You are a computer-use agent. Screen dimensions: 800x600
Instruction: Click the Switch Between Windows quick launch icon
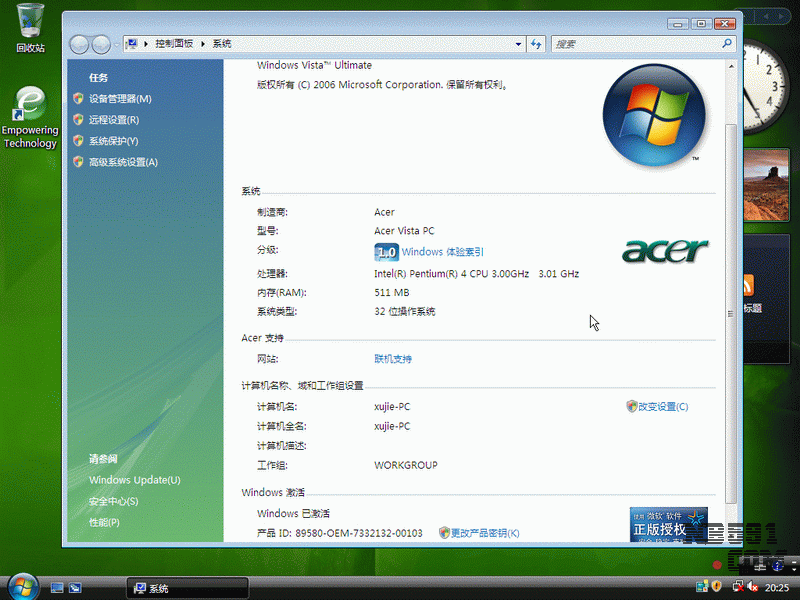(x=76, y=588)
